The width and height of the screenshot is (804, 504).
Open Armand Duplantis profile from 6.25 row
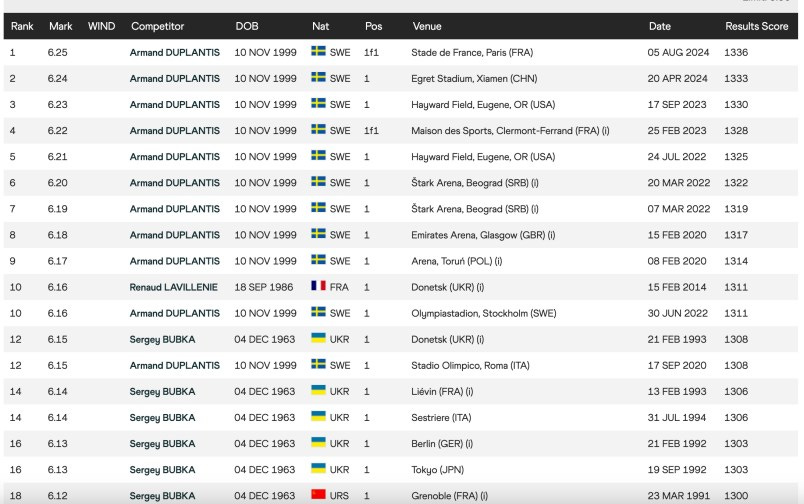[174, 52]
